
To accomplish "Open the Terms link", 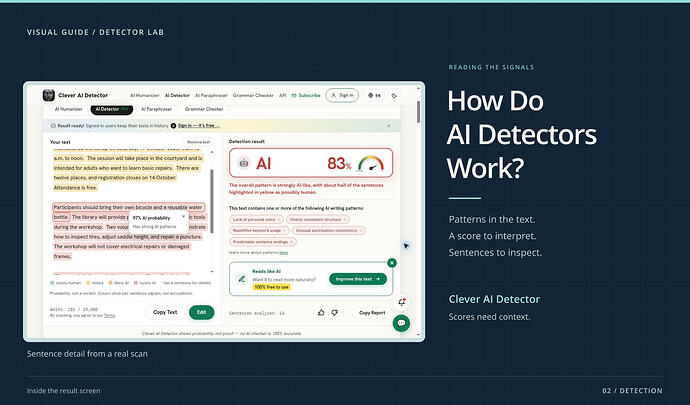I will coord(110,316).
